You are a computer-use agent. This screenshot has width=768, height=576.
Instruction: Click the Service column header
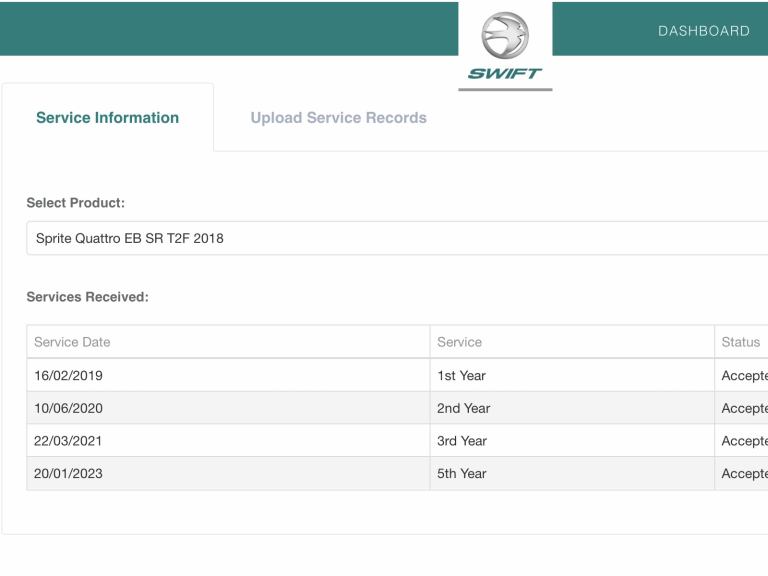tap(459, 342)
